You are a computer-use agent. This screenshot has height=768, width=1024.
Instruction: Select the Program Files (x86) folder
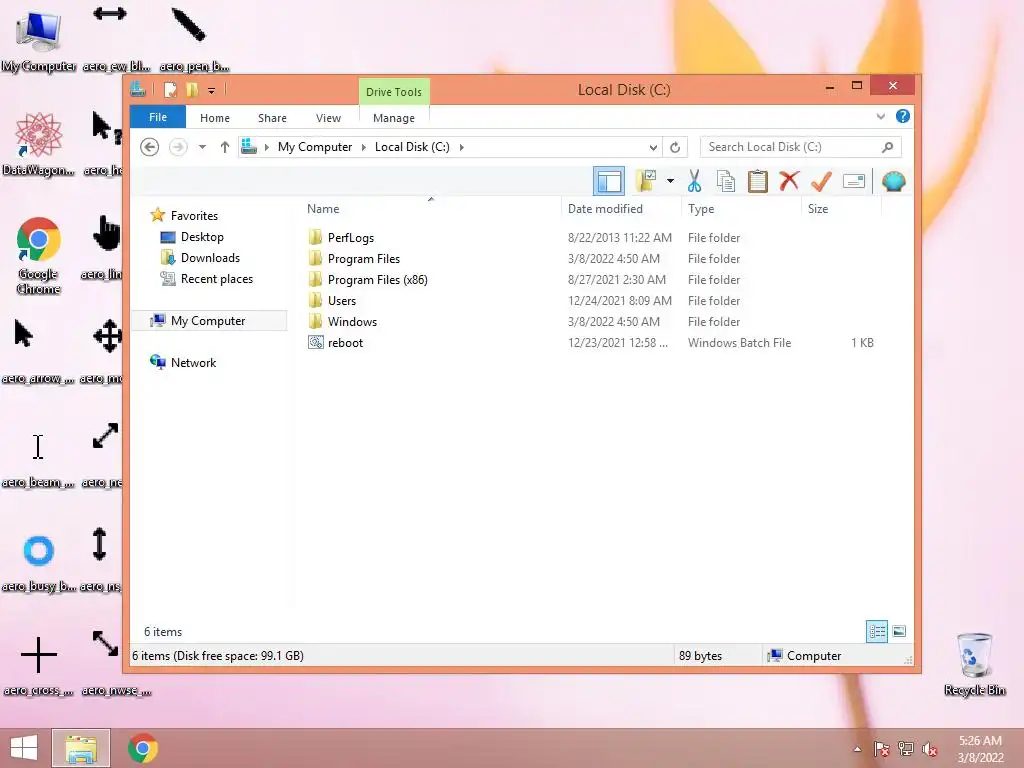click(x=377, y=280)
